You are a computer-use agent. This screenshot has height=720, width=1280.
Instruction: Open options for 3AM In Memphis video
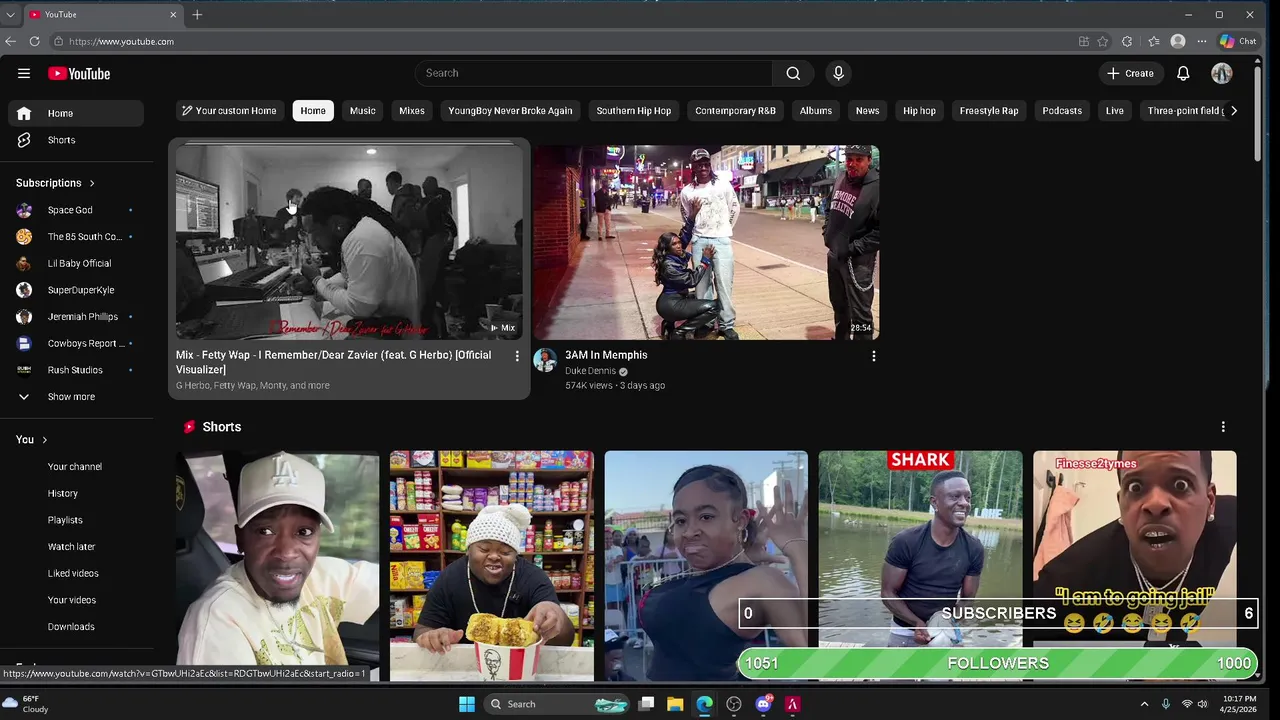point(874,356)
